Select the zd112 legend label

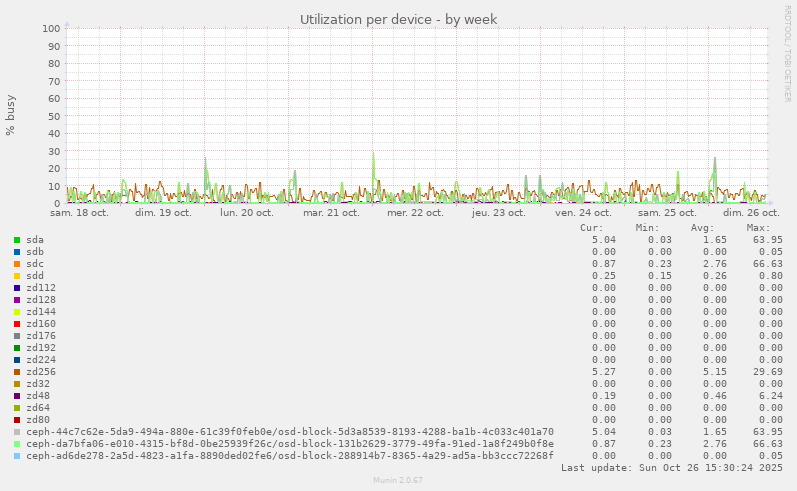[41, 288]
